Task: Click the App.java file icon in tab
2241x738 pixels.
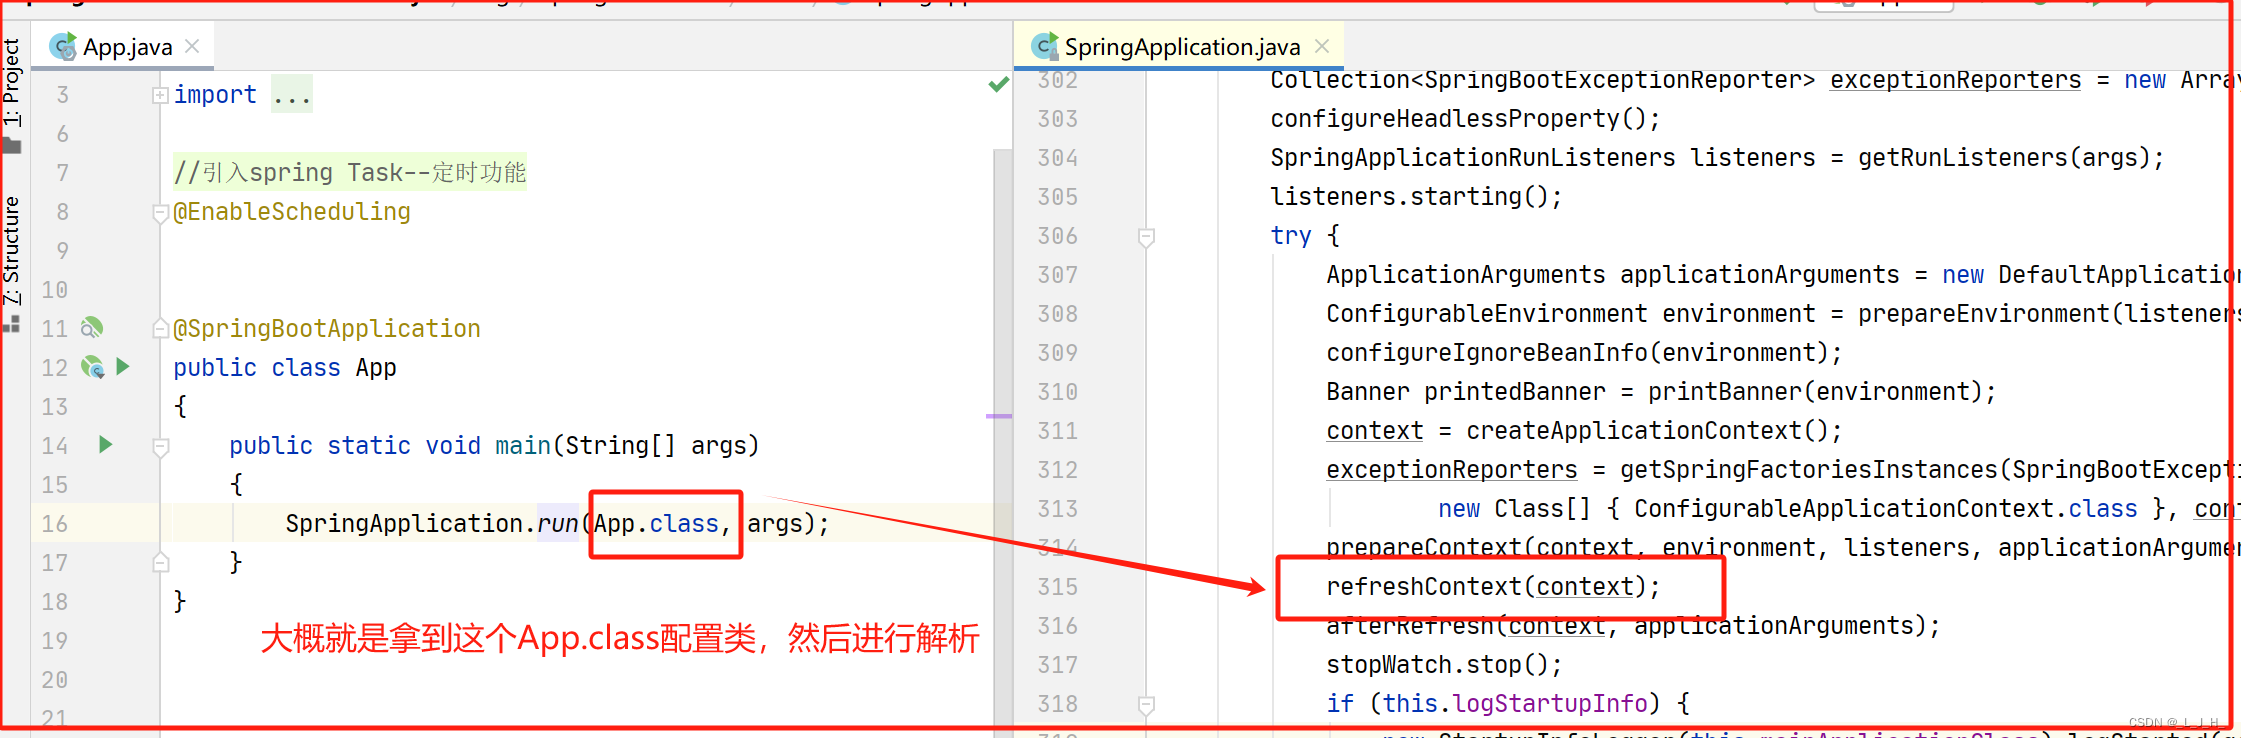Action: [63, 46]
